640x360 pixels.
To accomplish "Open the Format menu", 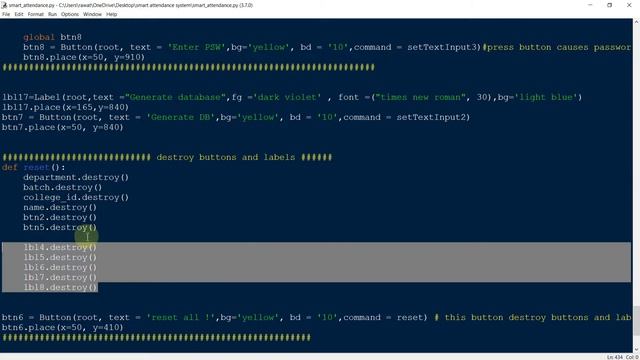I will tap(36, 14).
